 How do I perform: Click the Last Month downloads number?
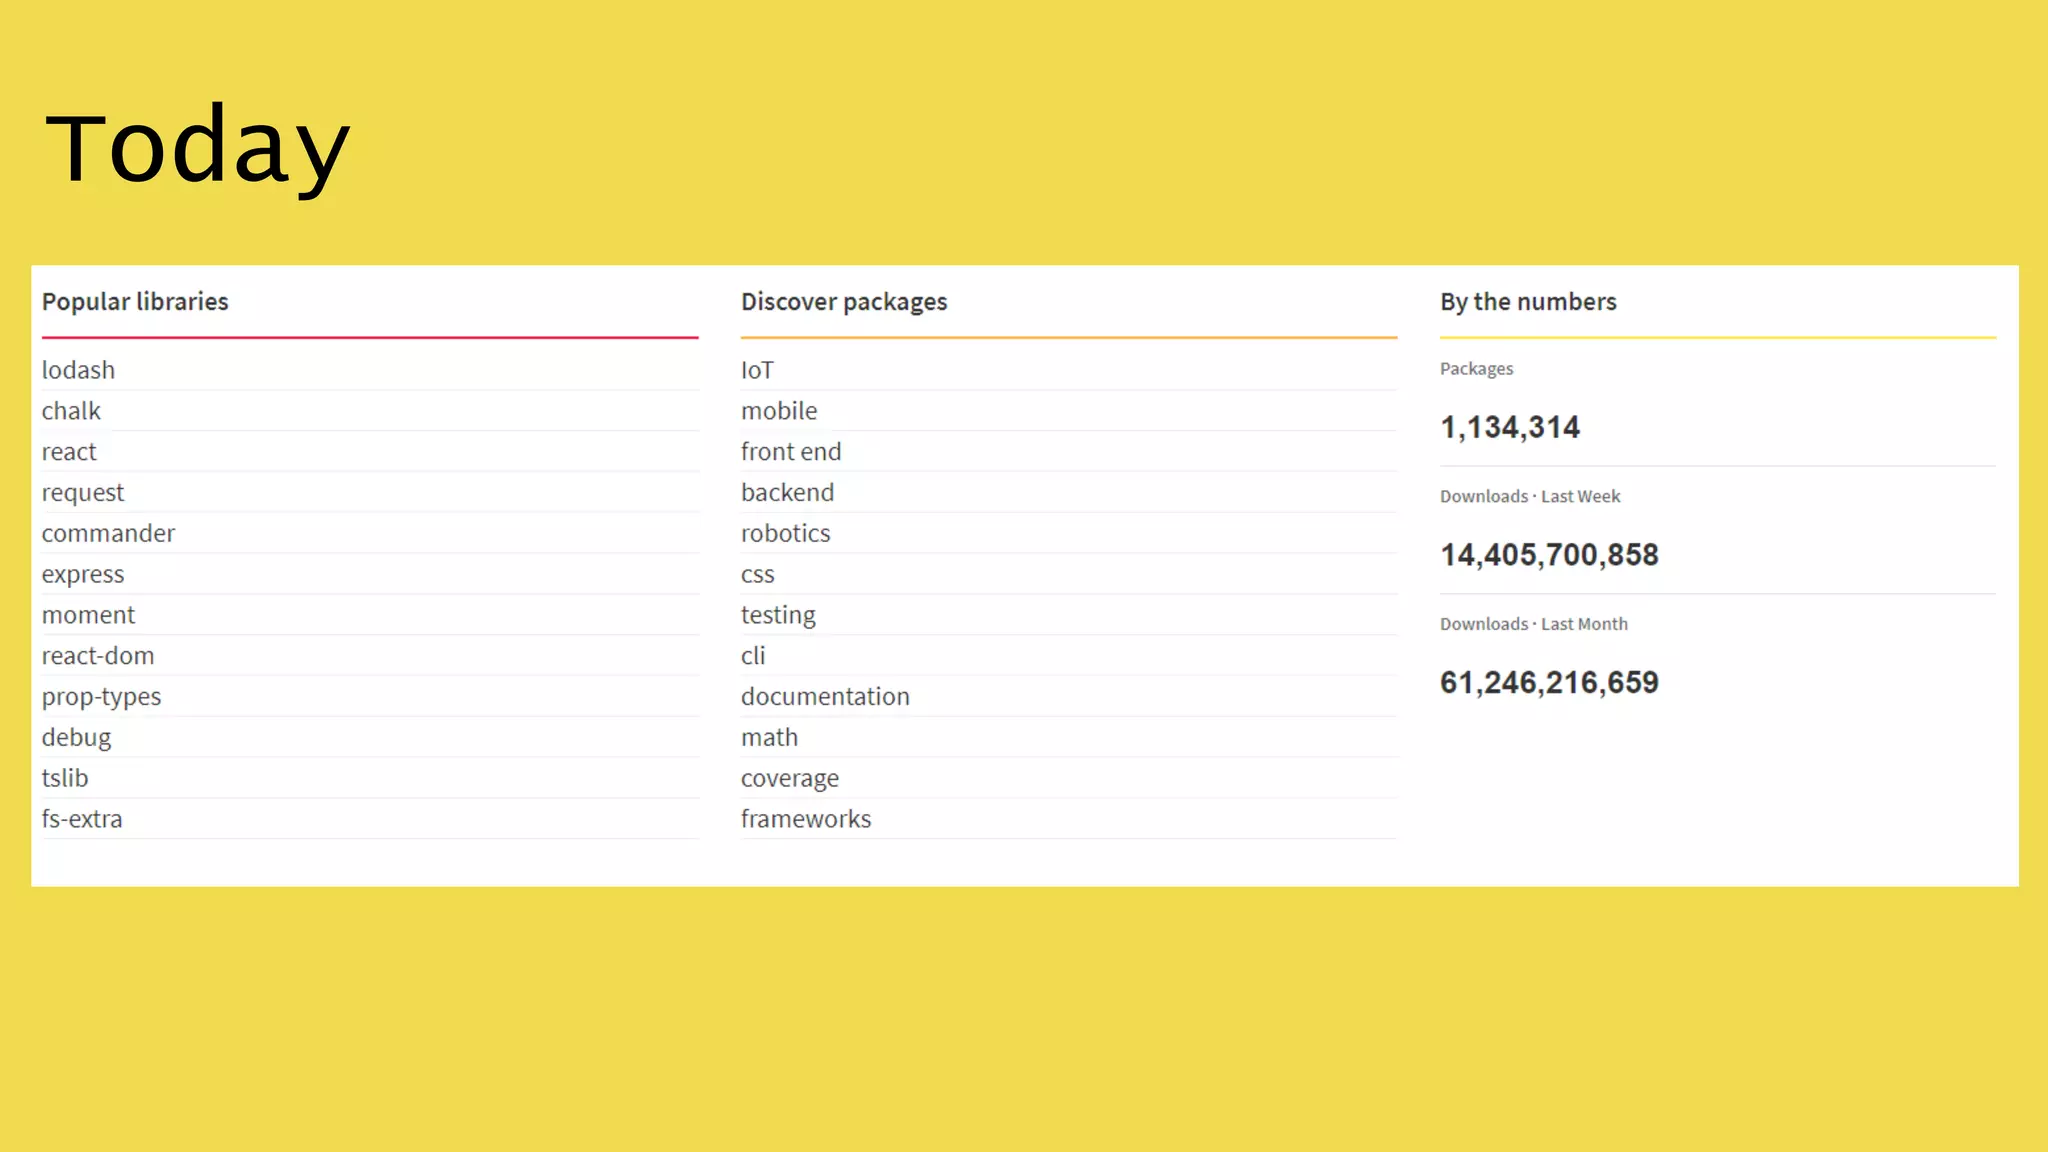point(1549,682)
